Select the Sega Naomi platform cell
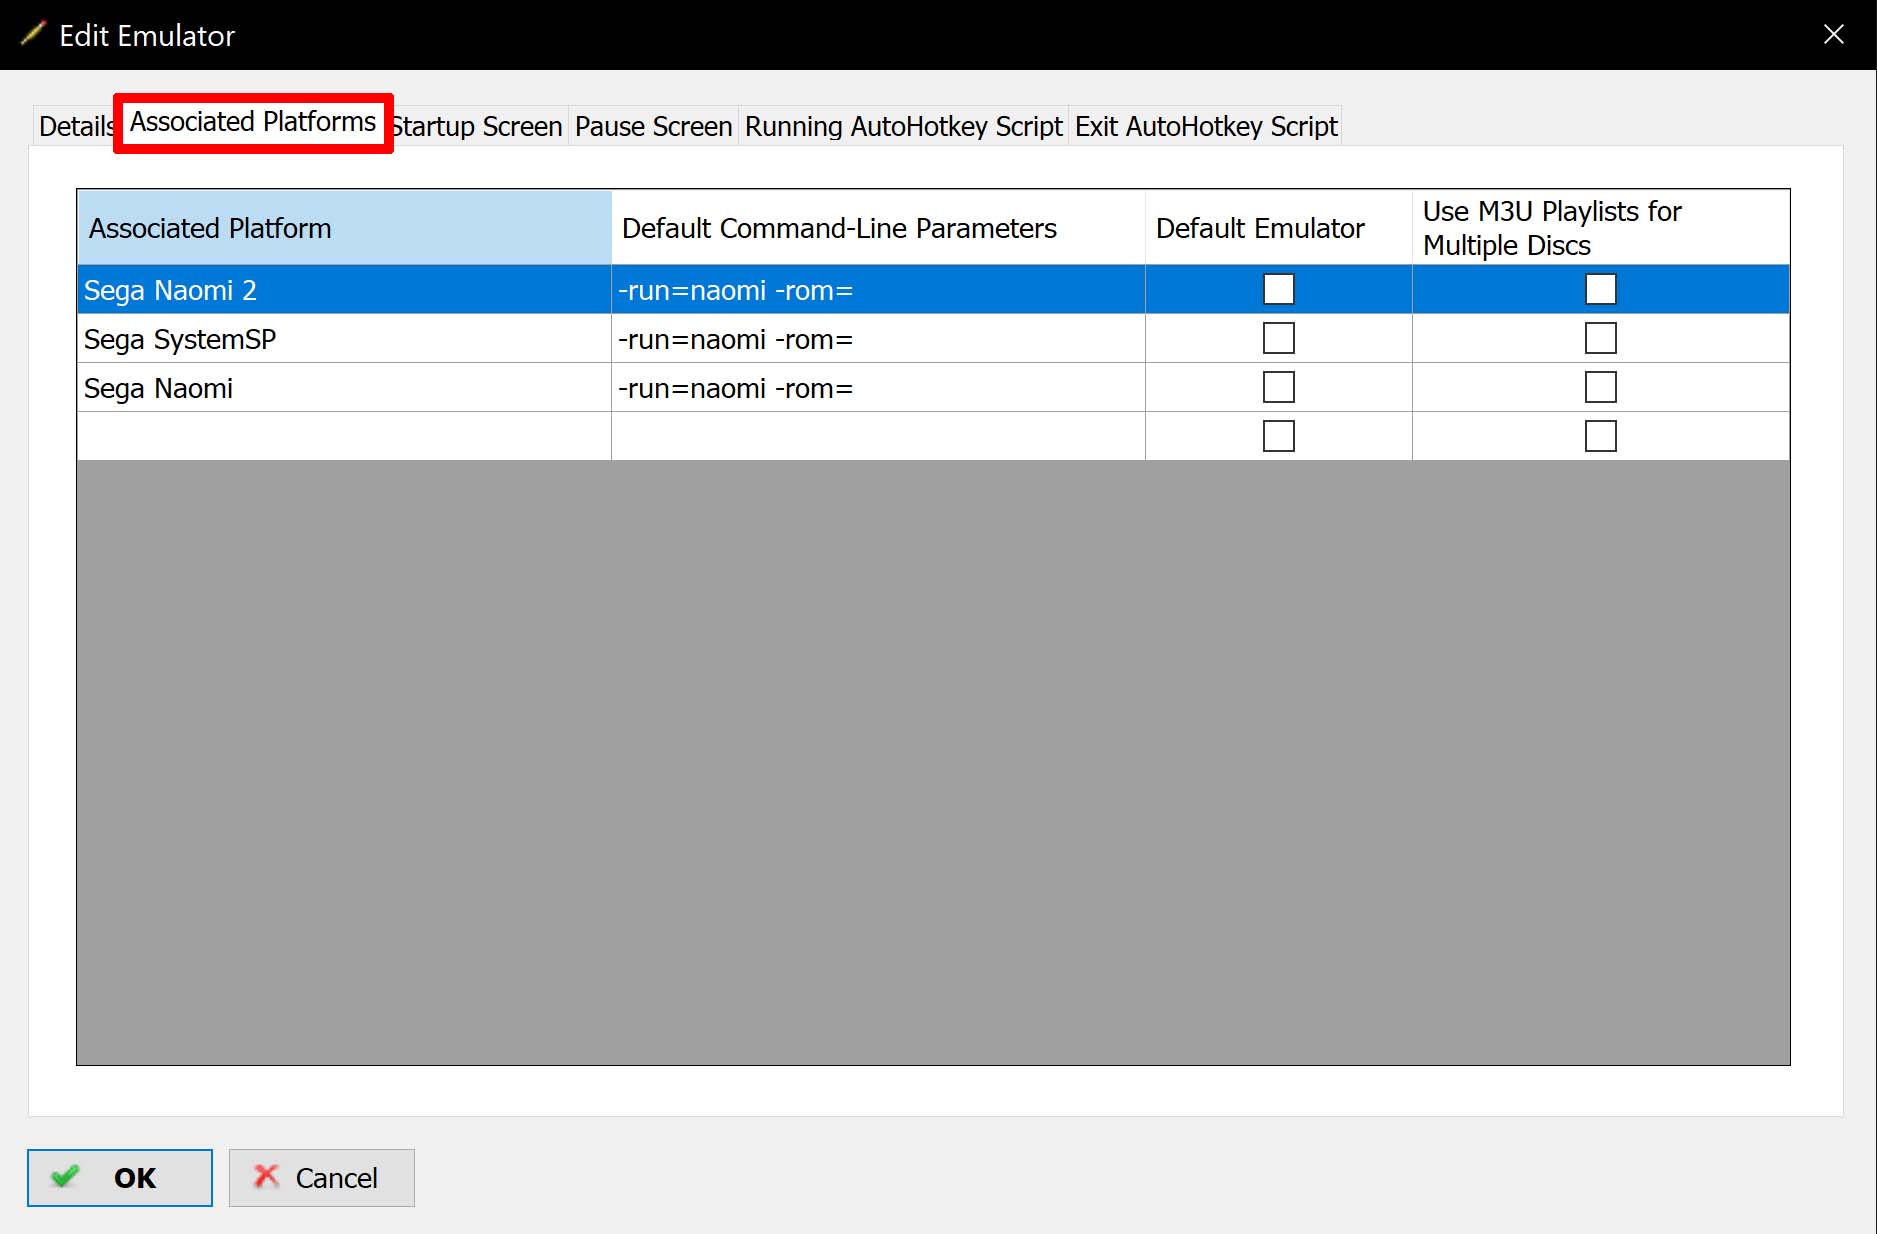Image resolution: width=1877 pixels, height=1234 pixels. click(344, 388)
